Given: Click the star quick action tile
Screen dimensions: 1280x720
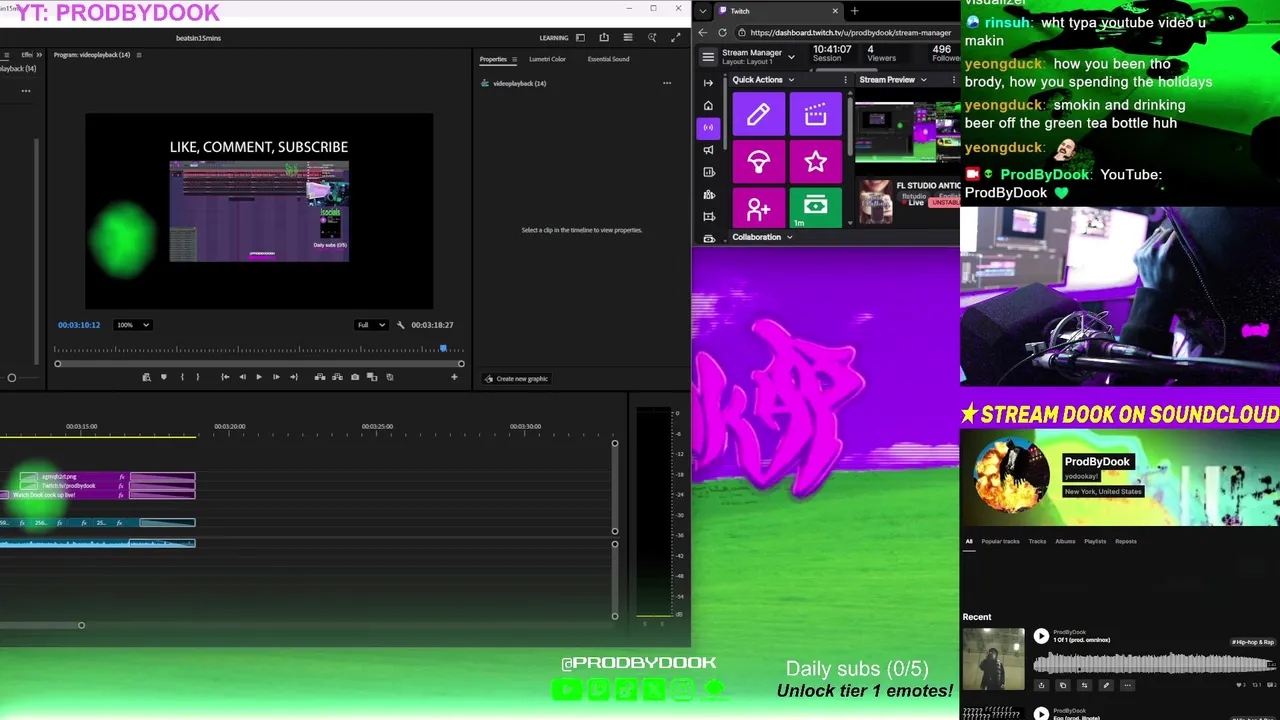Looking at the screenshot, I should 816,161.
